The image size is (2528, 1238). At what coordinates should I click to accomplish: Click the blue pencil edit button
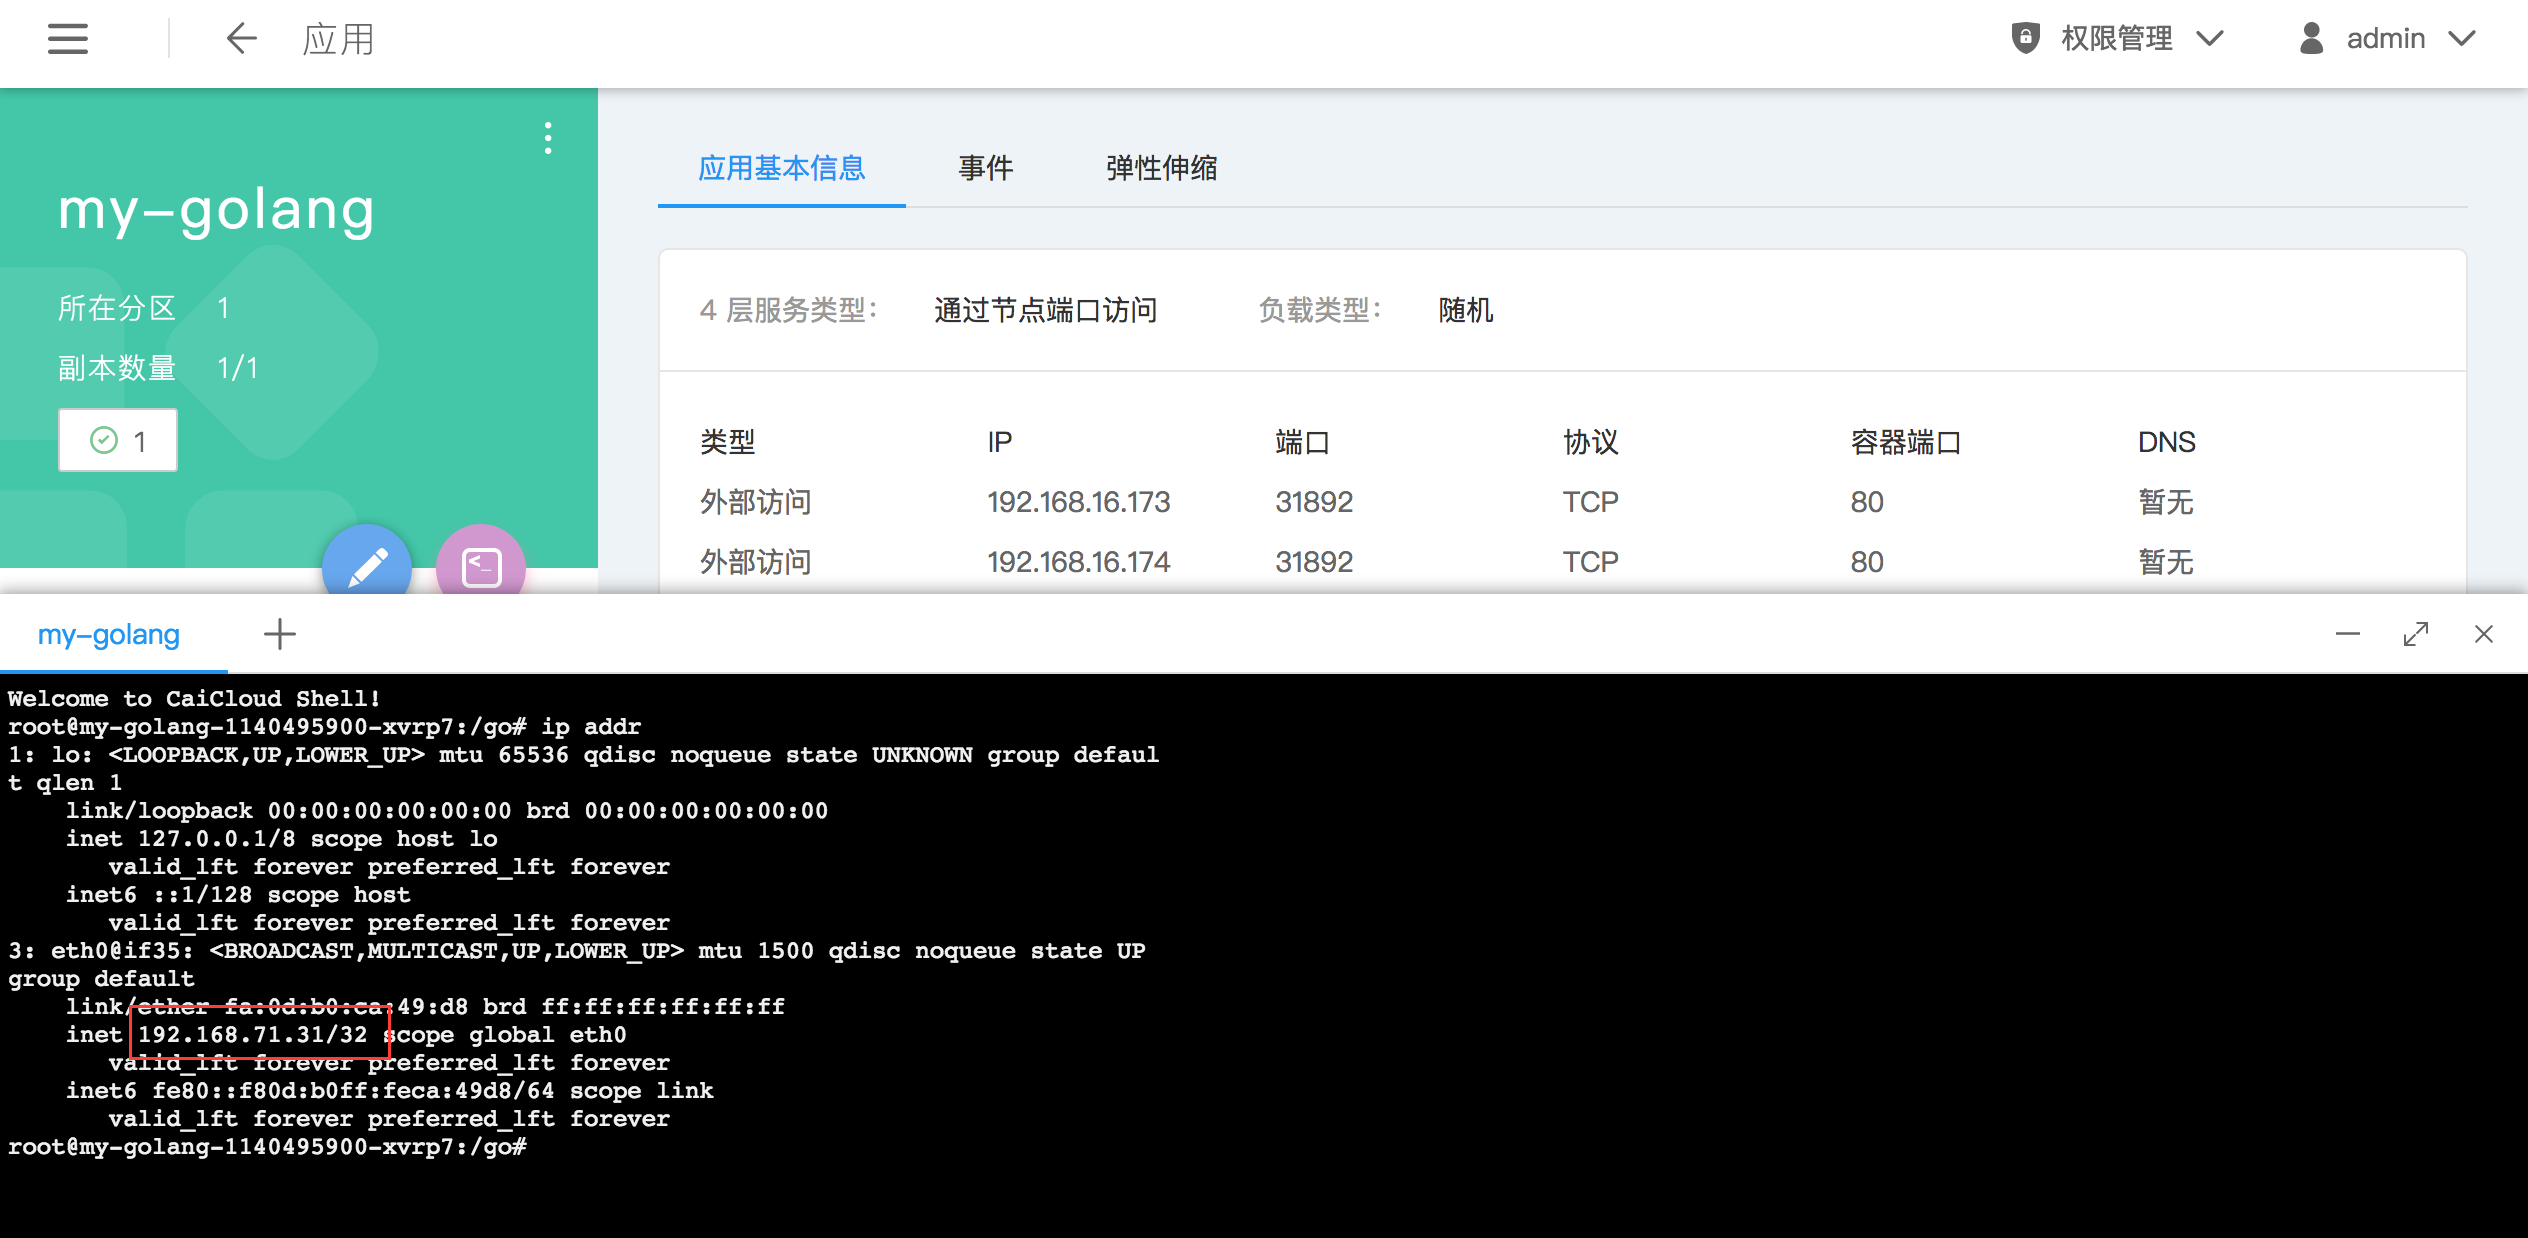pos(367,566)
